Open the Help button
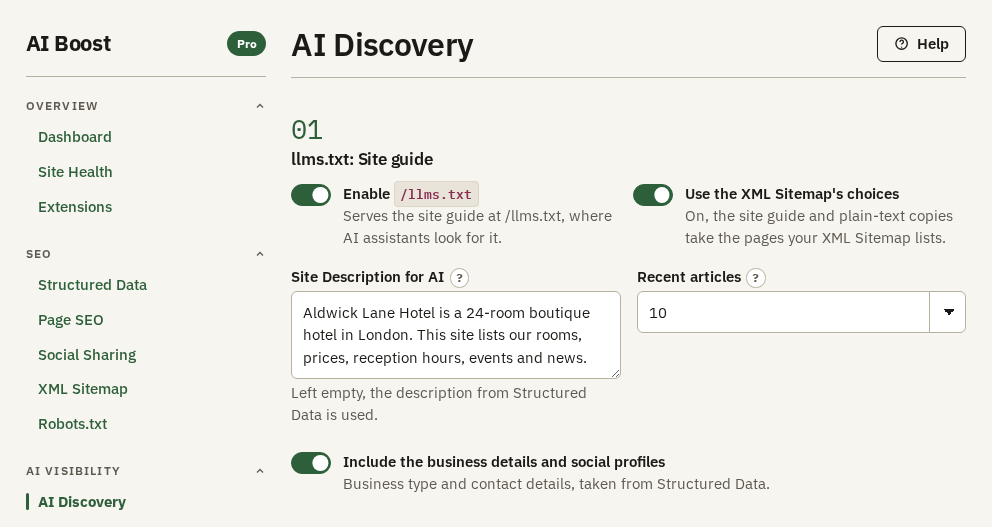Image resolution: width=992 pixels, height=527 pixels. (921, 44)
